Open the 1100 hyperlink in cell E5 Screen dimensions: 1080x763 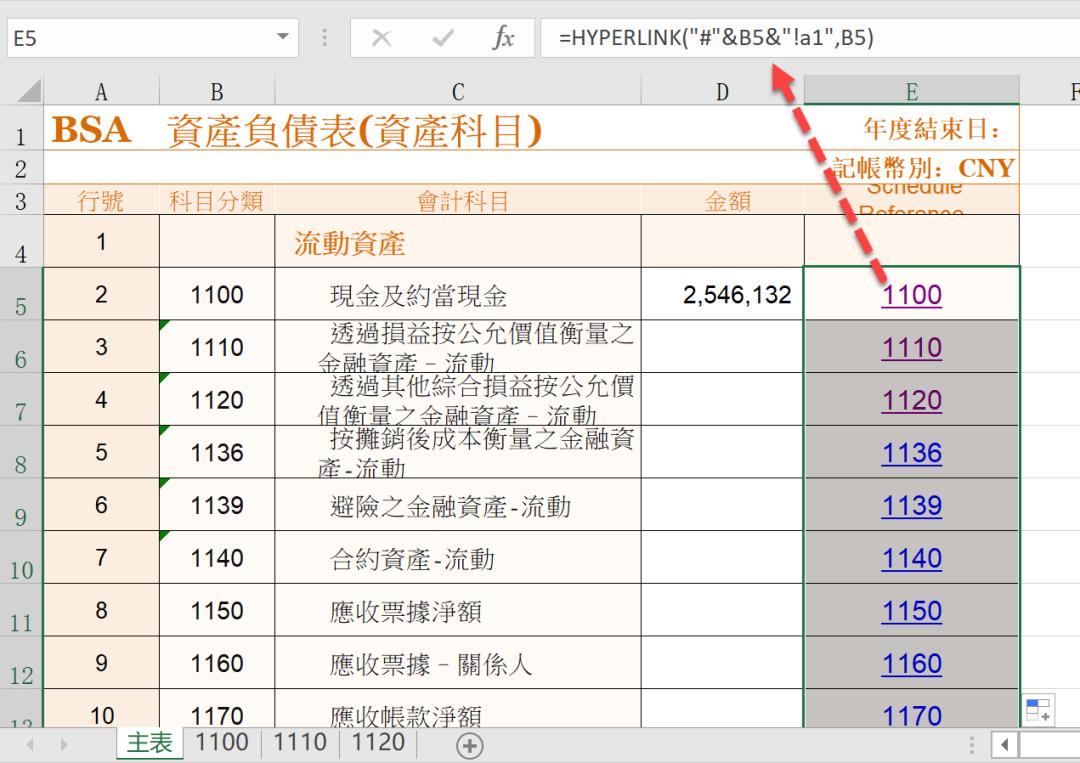point(911,294)
